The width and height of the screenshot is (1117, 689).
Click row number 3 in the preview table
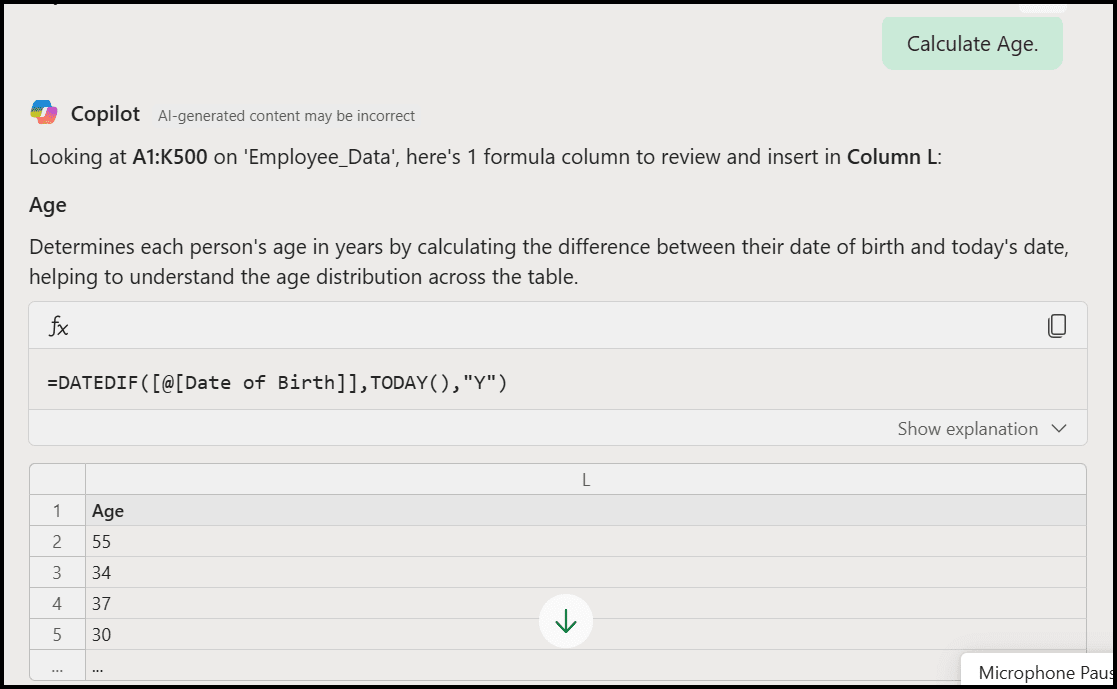[x=57, y=572]
